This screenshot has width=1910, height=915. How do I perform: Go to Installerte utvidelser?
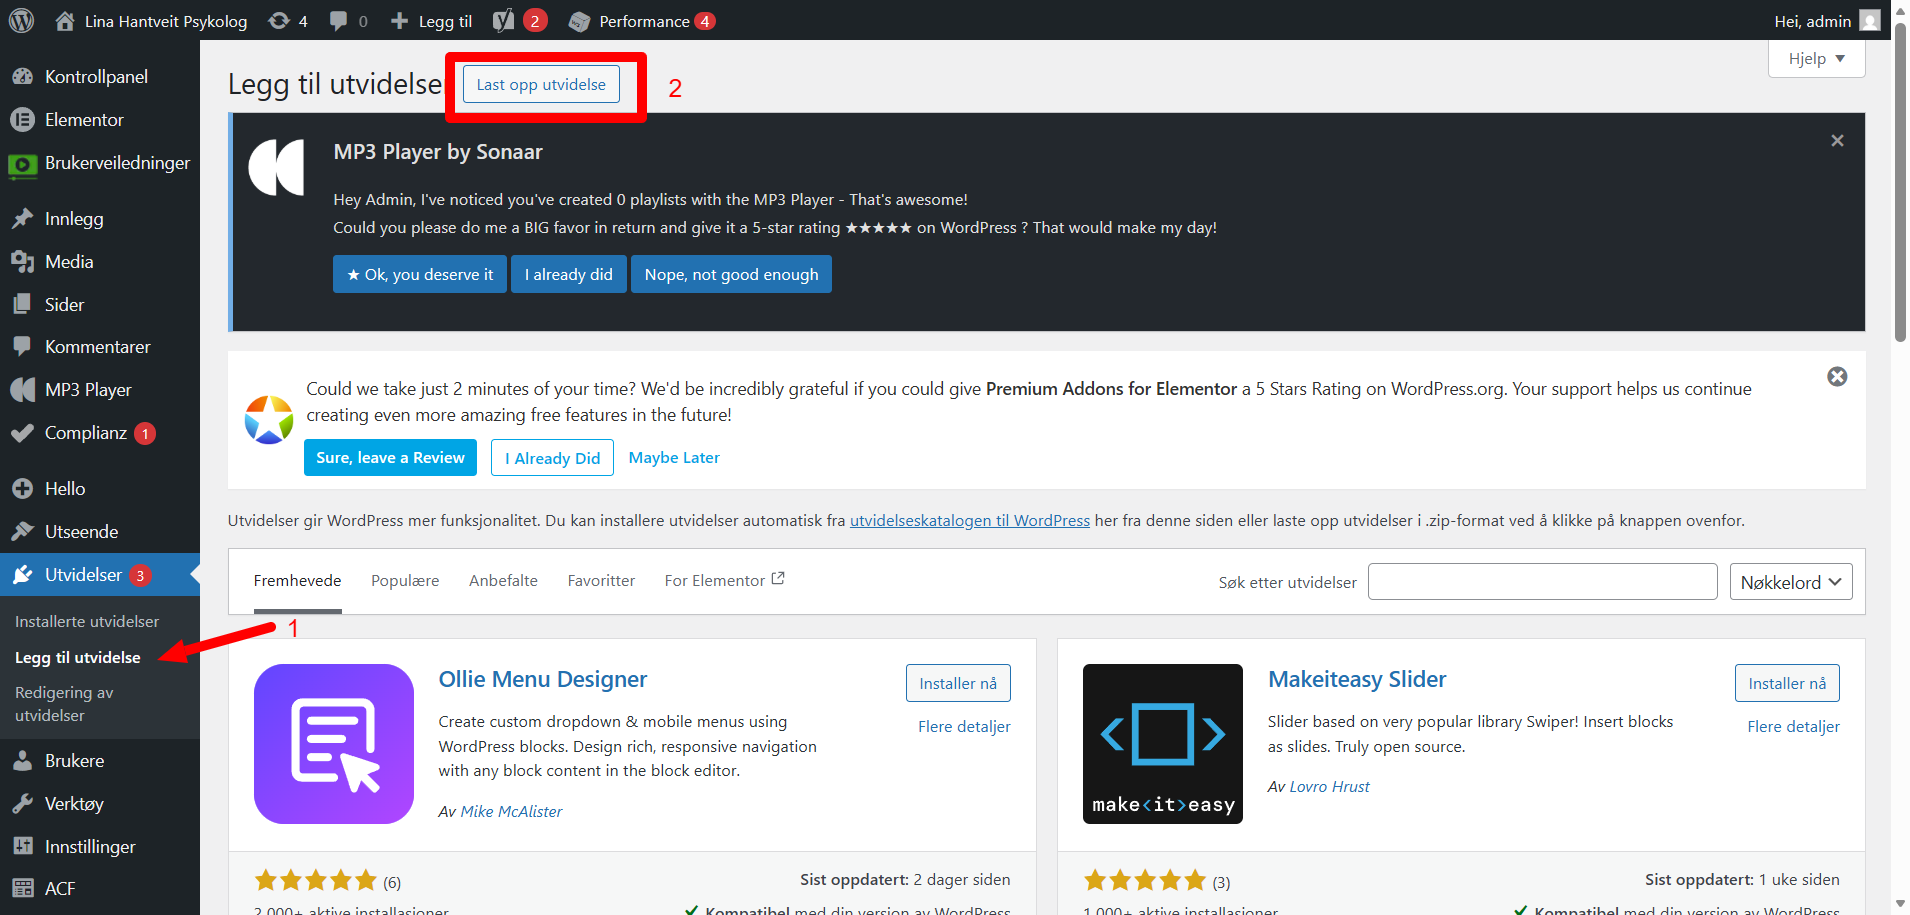(87, 622)
